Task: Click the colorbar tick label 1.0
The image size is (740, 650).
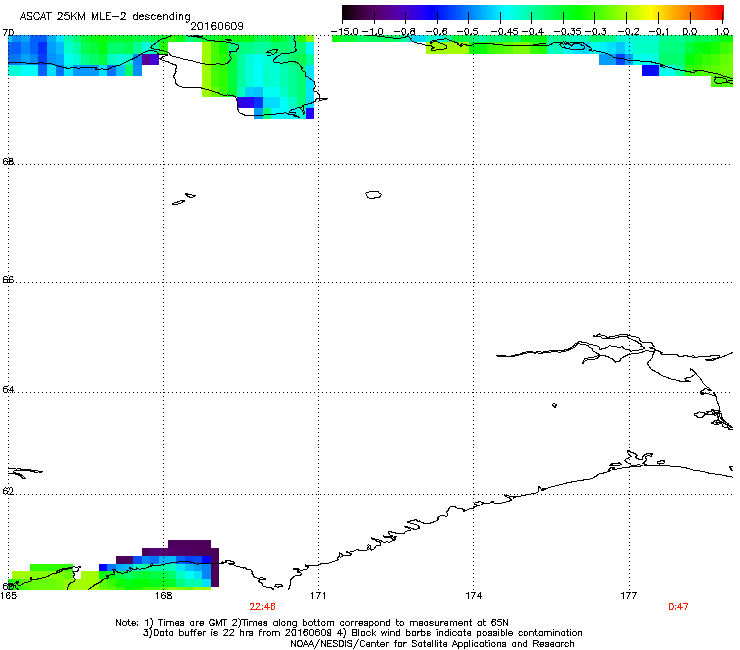Action: point(722,32)
